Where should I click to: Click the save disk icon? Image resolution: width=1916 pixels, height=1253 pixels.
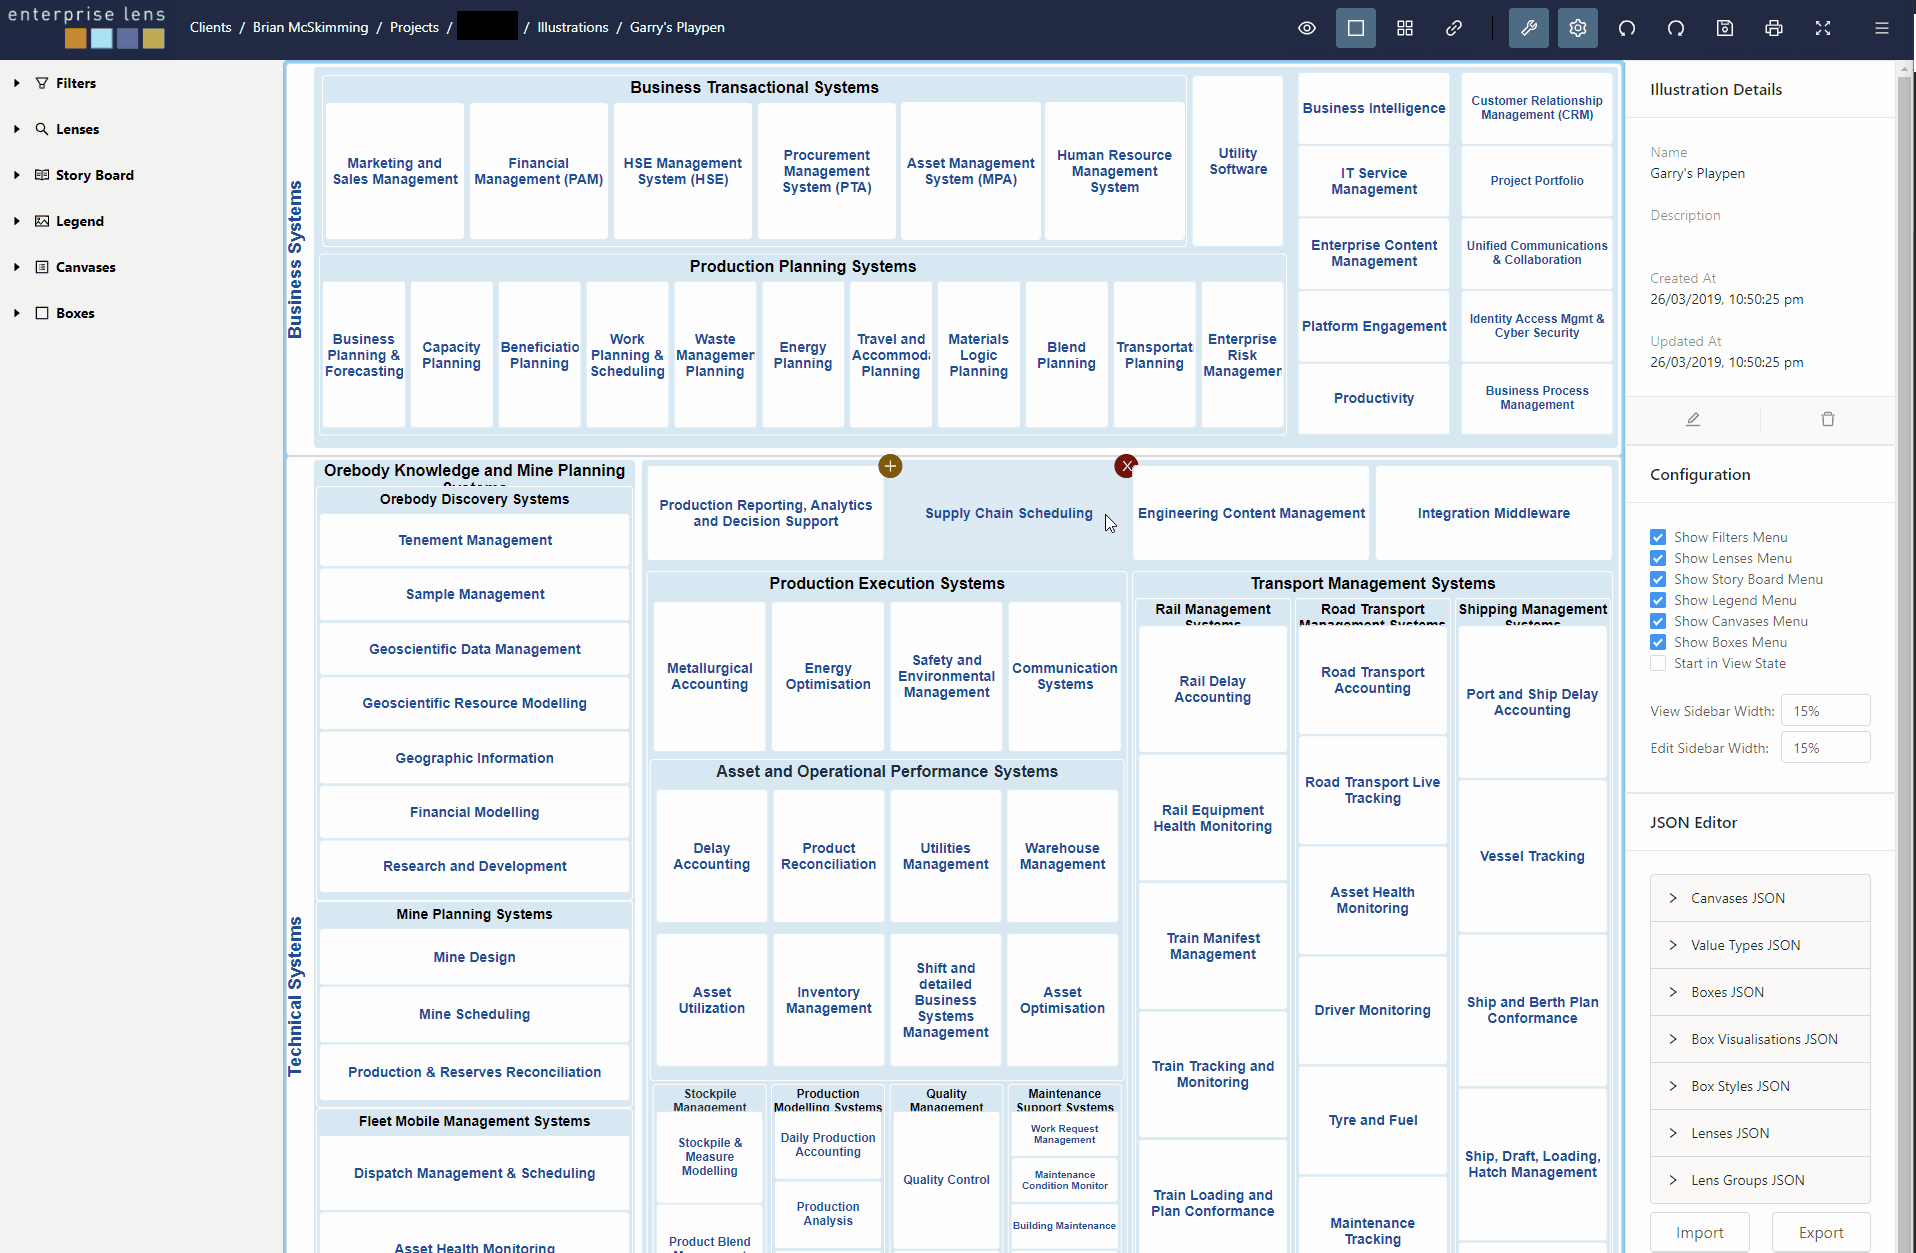pyautogui.click(x=1725, y=28)
